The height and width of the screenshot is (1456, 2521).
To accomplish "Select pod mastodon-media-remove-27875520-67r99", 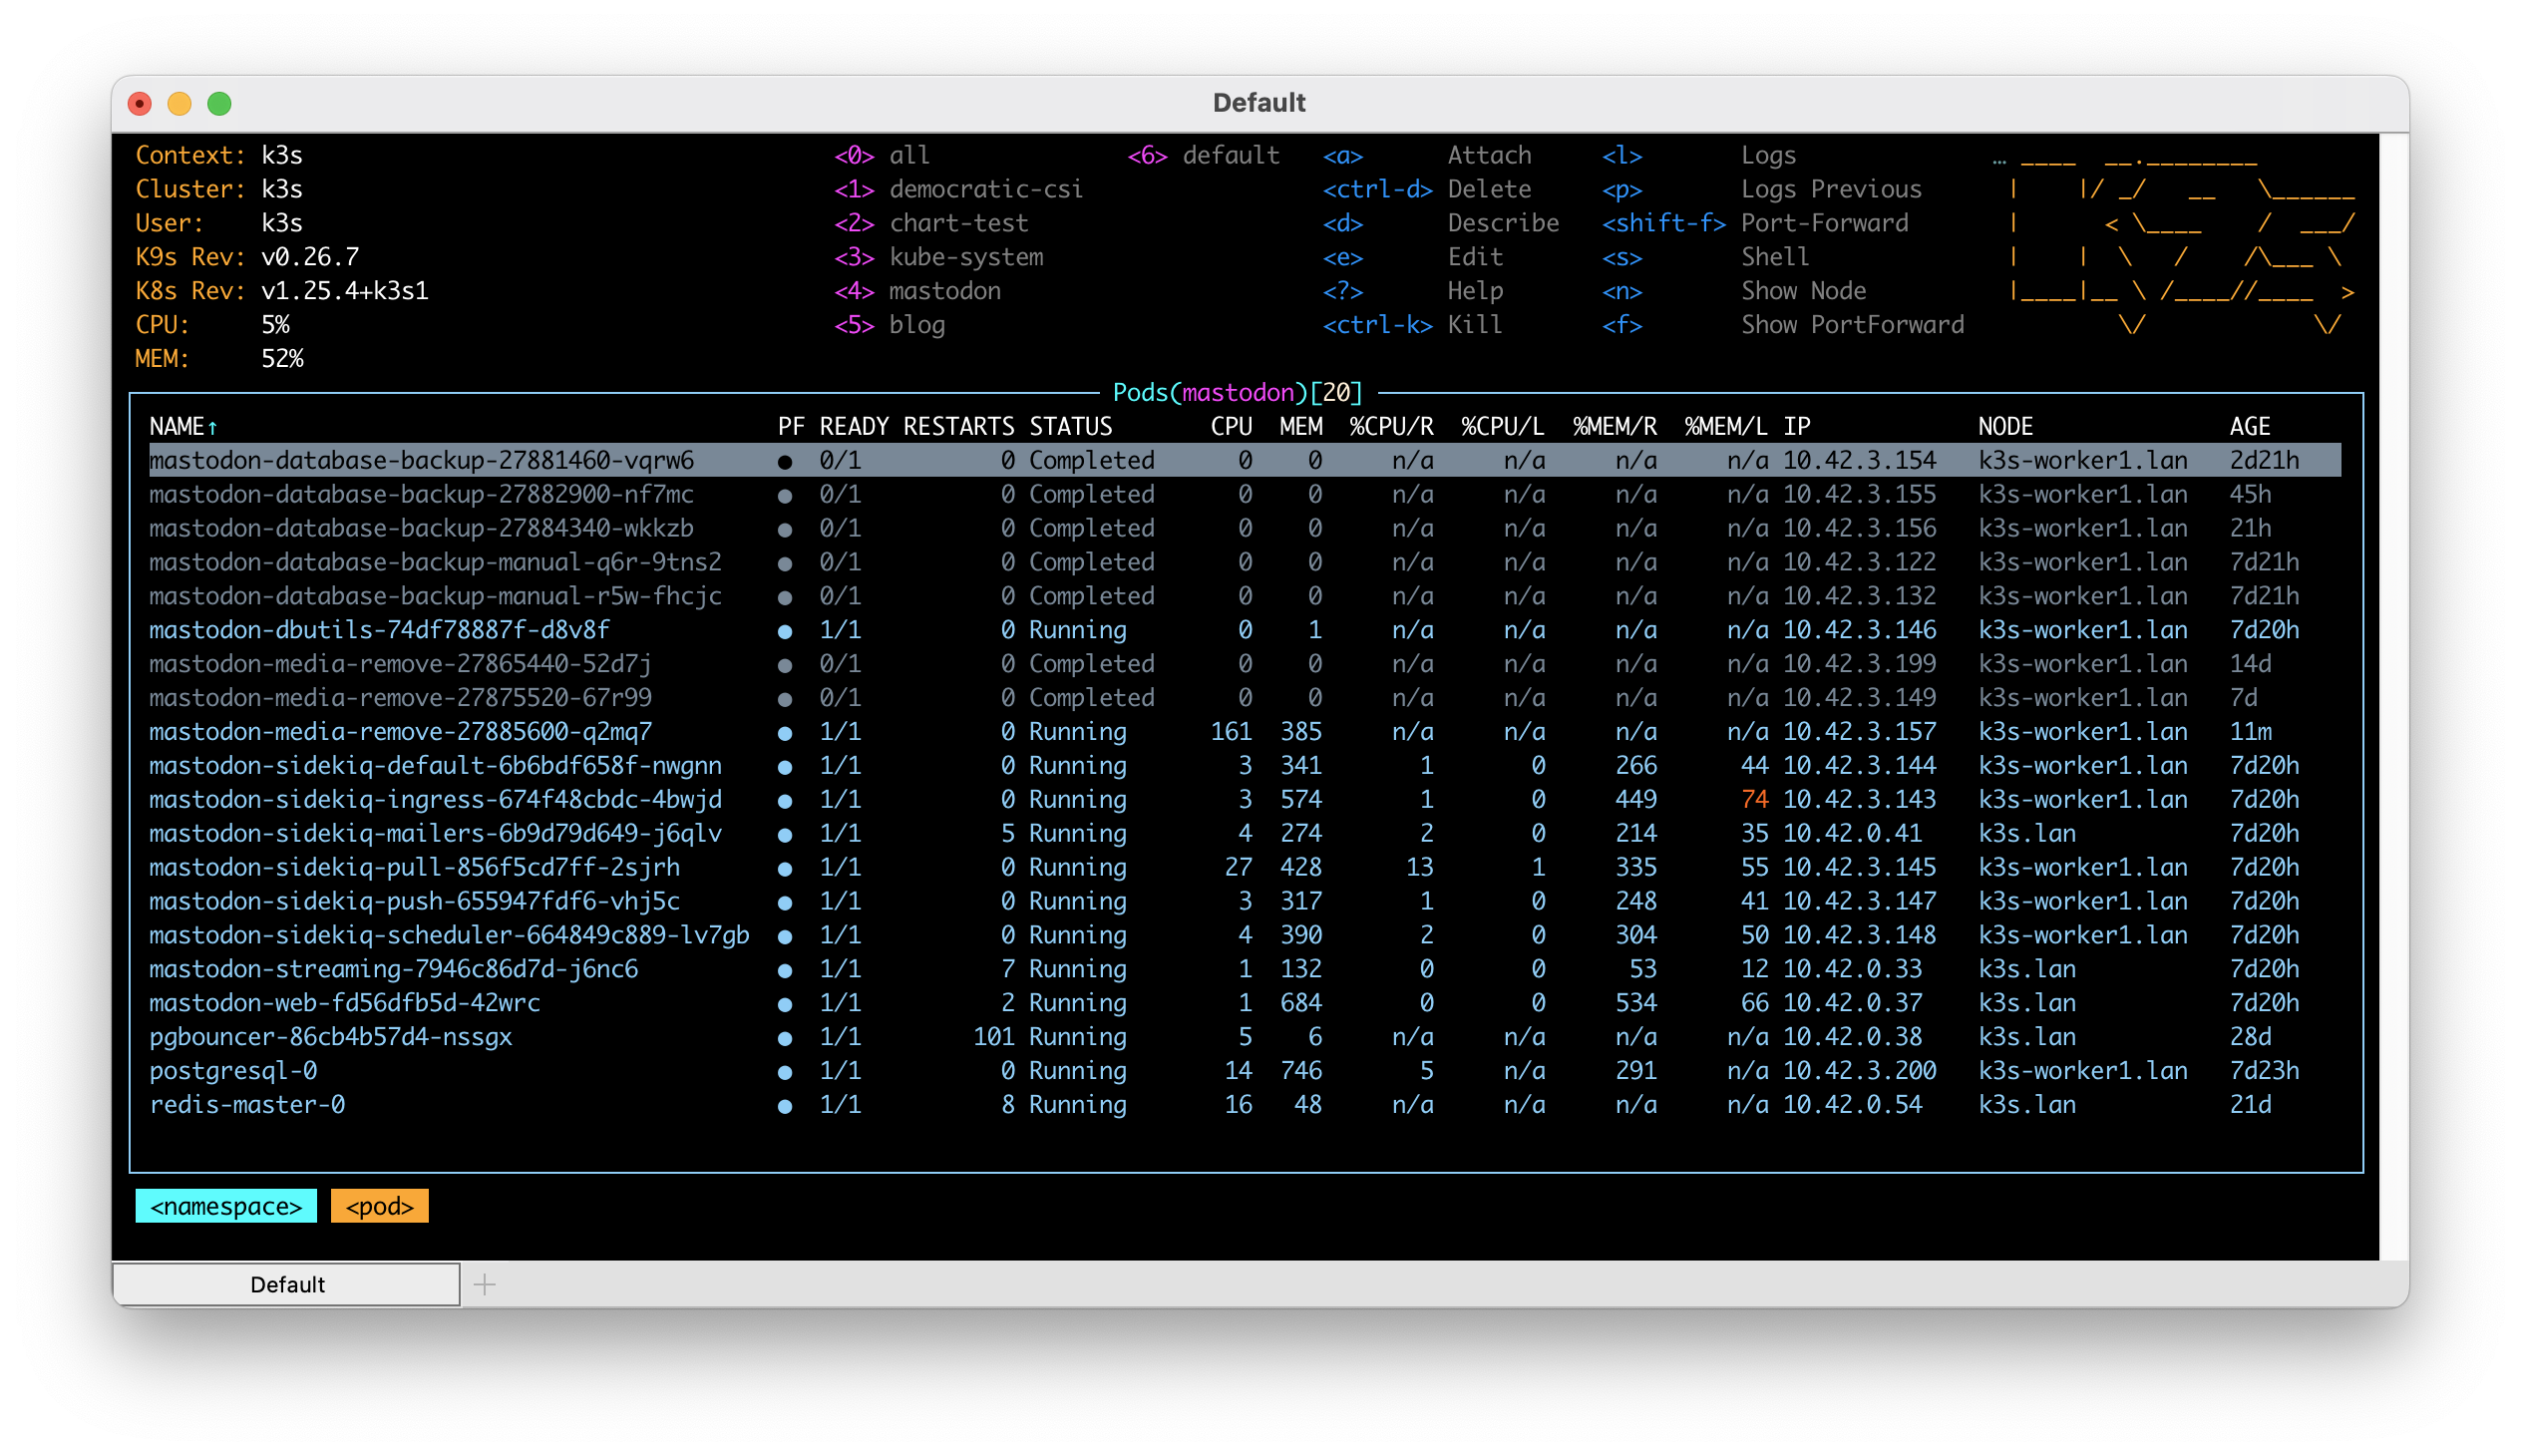I will click(1244, 698).
